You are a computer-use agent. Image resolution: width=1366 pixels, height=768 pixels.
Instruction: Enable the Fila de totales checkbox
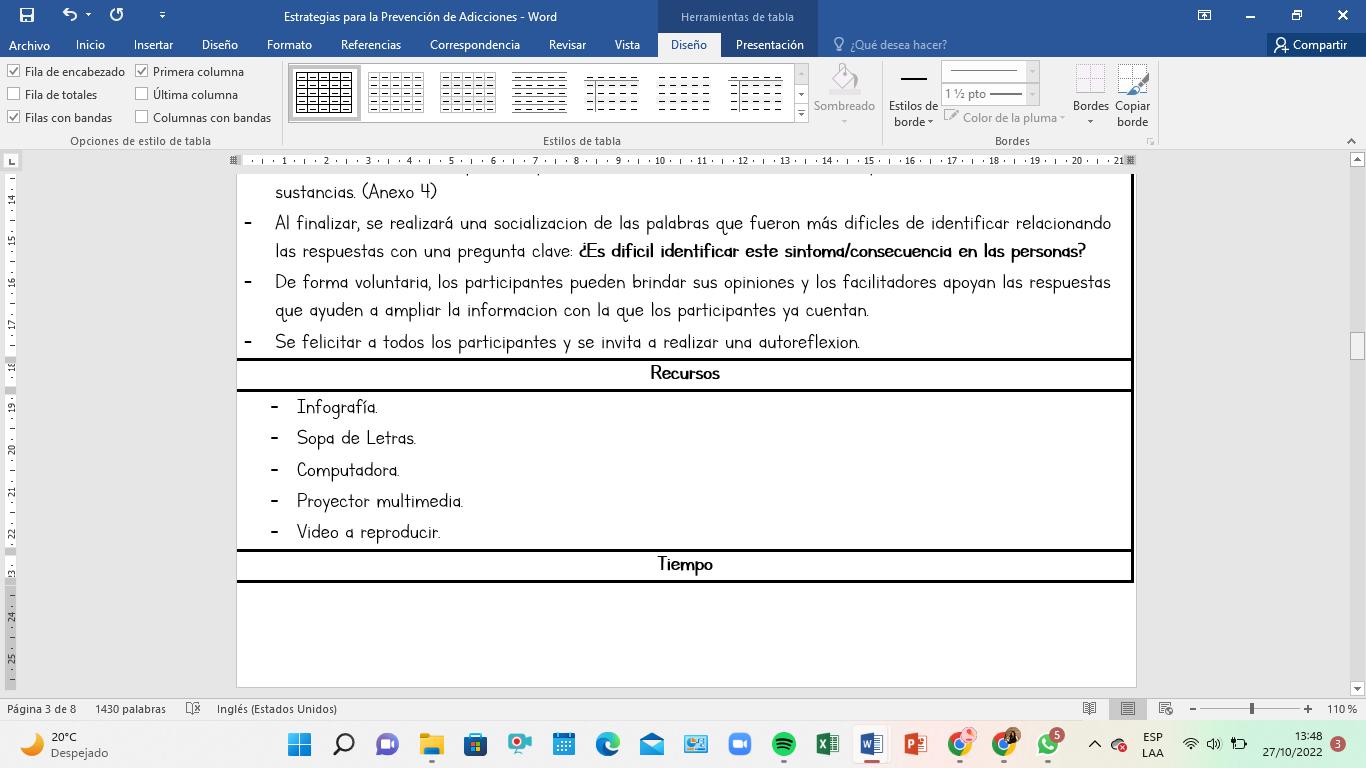(14, 94)
